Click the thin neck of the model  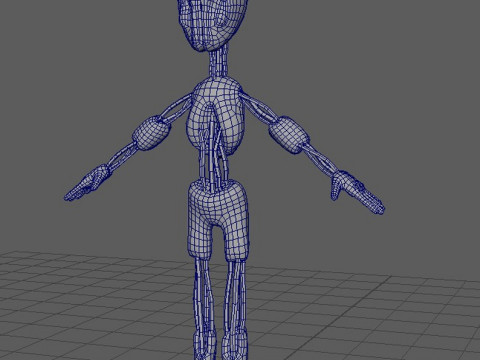tap(219, 63)
